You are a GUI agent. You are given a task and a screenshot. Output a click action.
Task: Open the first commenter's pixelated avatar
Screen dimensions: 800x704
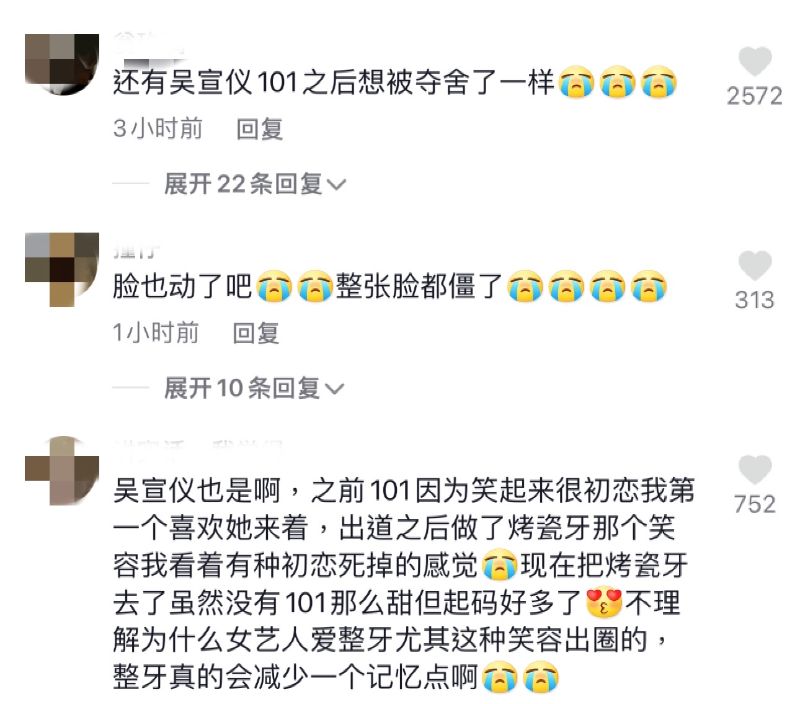[62, 64]
